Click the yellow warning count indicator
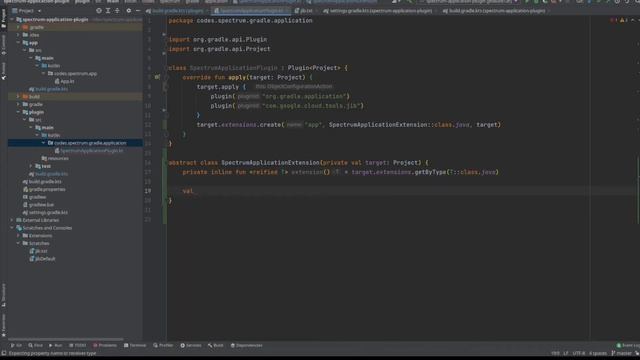This screenshot has height=360, width=640. 624,20
